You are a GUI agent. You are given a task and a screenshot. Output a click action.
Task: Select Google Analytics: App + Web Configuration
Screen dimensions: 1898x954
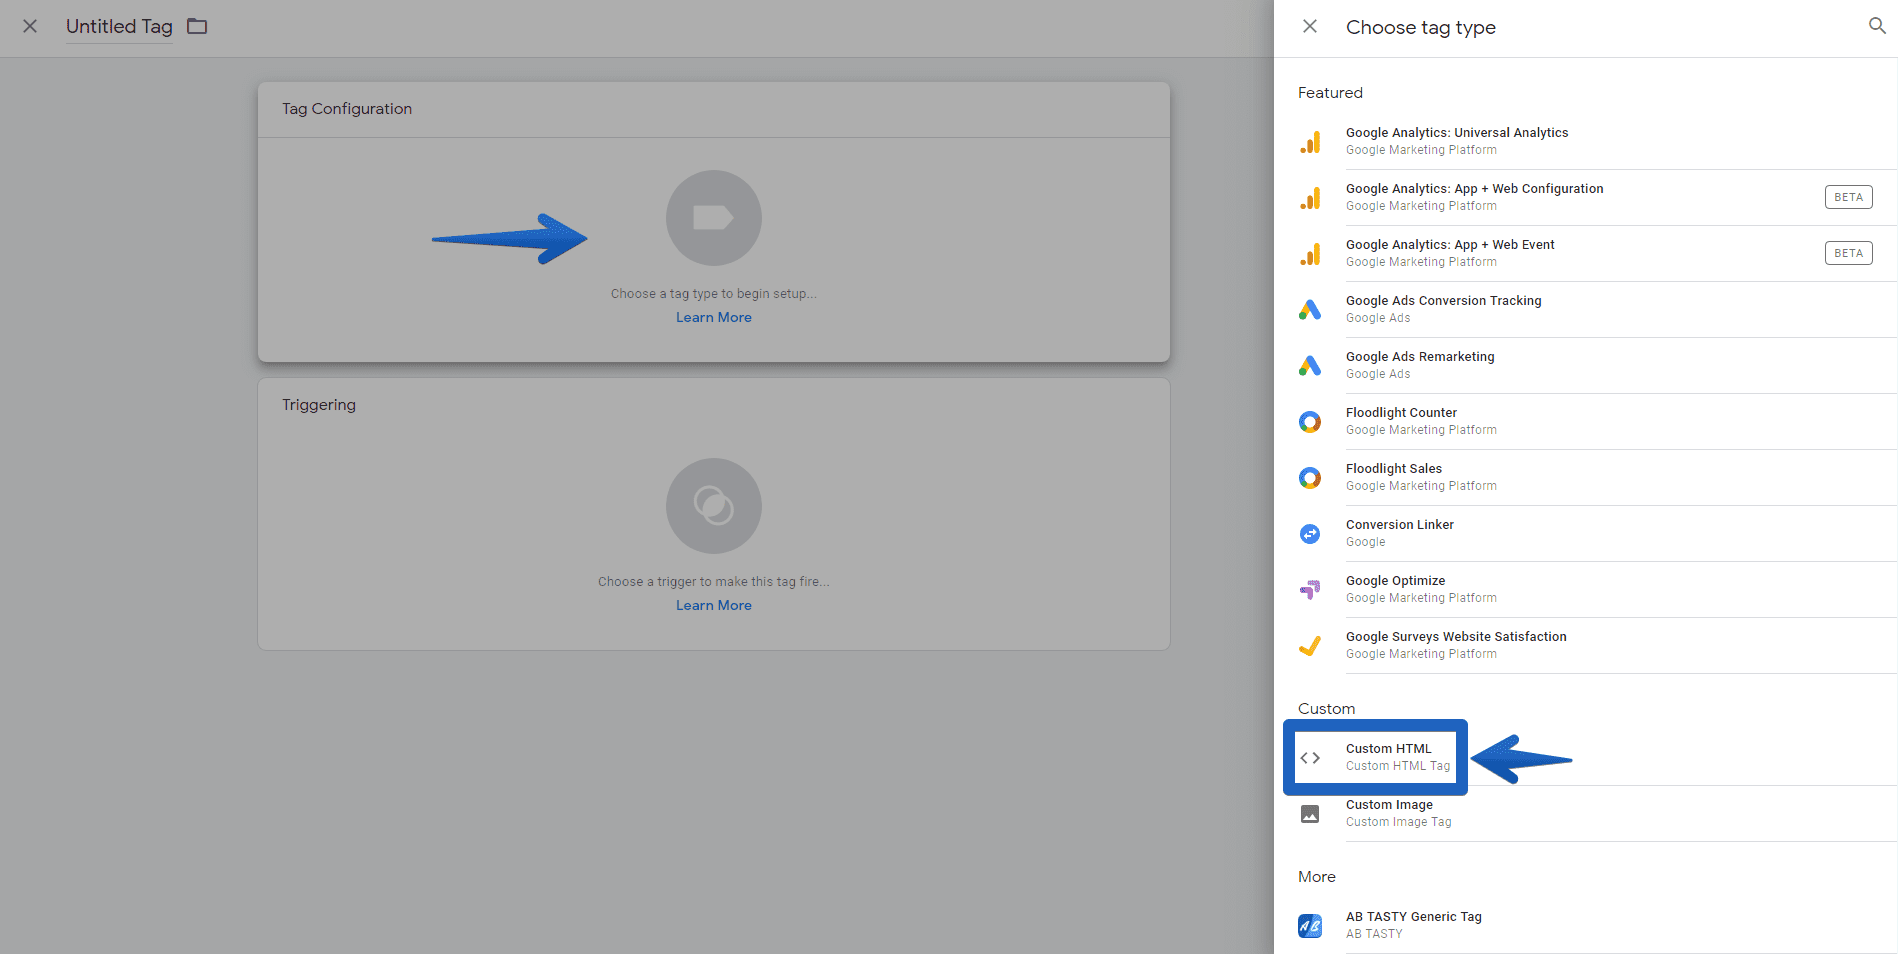click(x=1474, y=197)
